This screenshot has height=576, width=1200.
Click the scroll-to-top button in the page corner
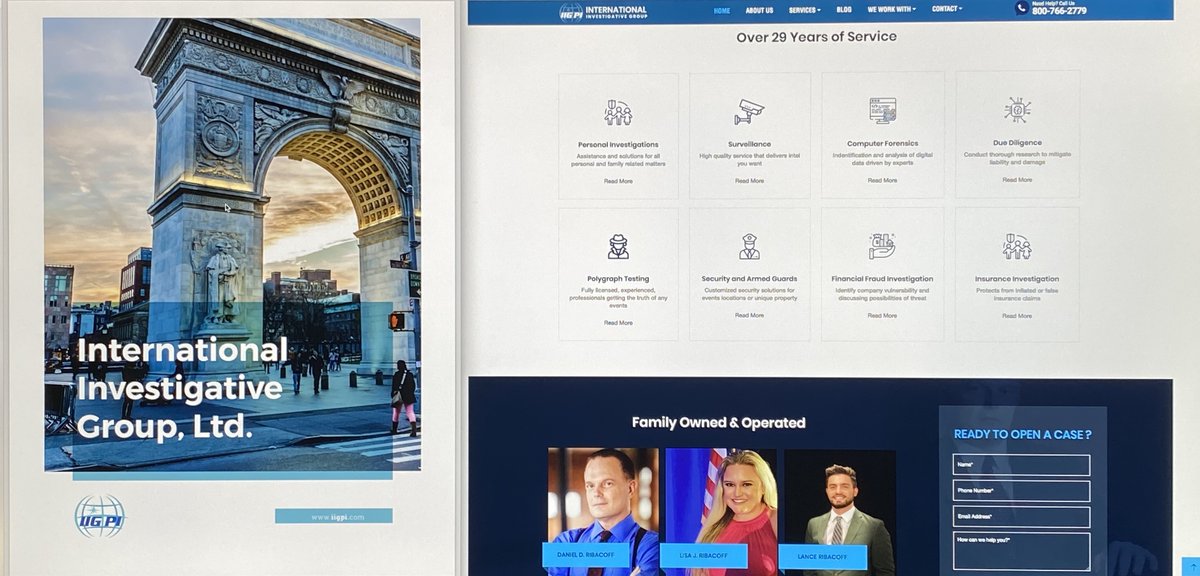click(x=1191, y=567)
